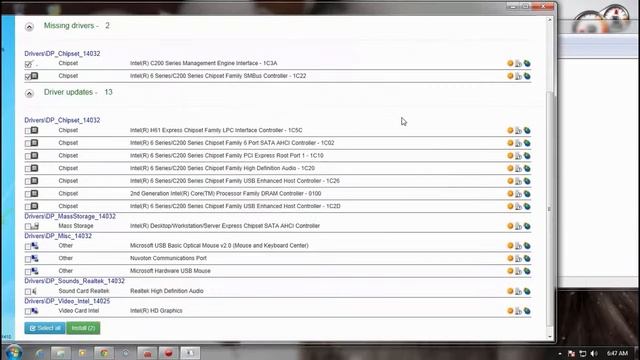Open Google Chrome from the taskbar
The height and width of the screenshot is (360, 640).
104,353
